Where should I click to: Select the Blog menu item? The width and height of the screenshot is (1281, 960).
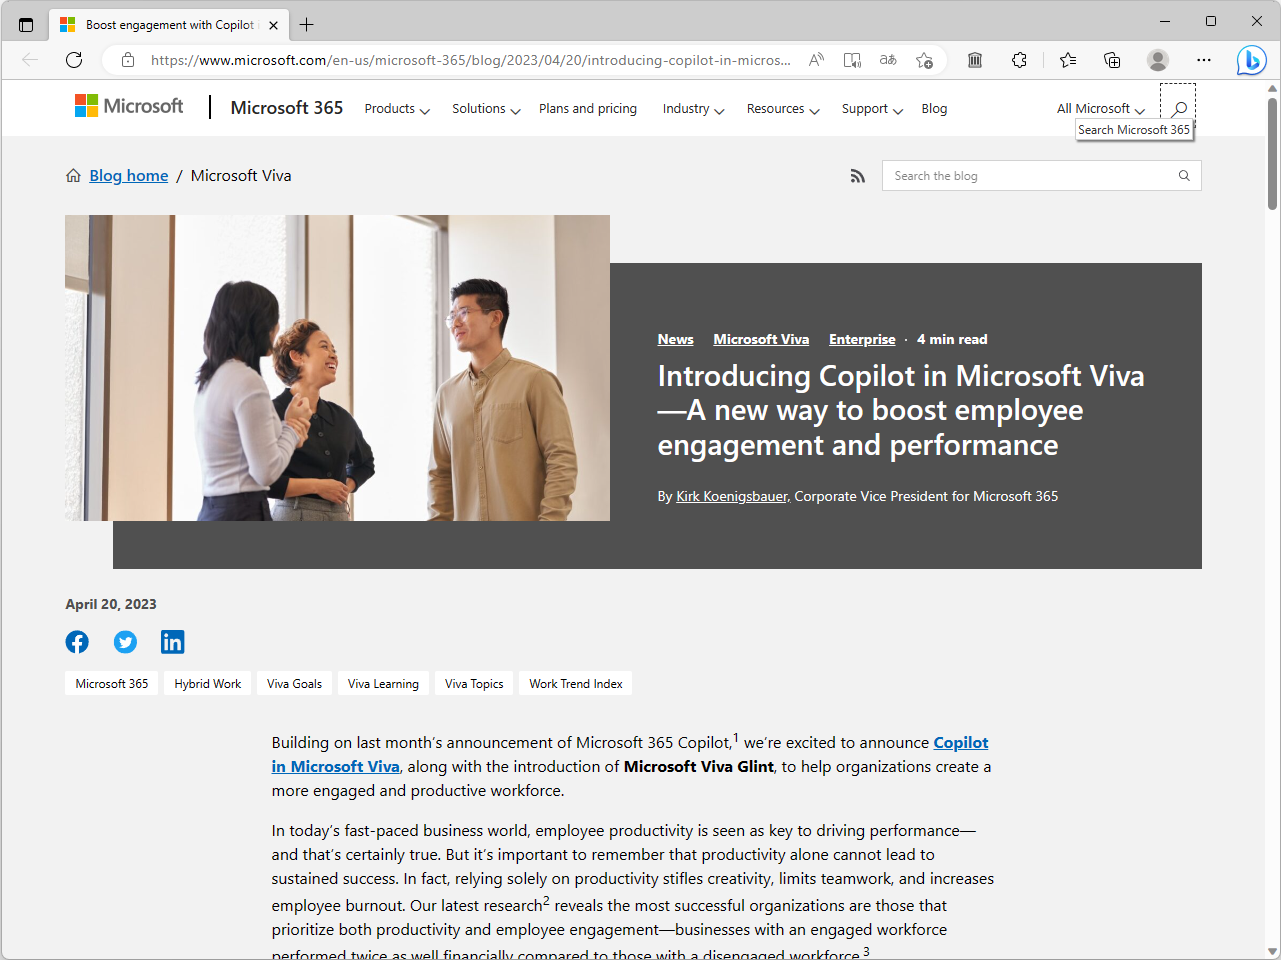(x=934, y=108)
